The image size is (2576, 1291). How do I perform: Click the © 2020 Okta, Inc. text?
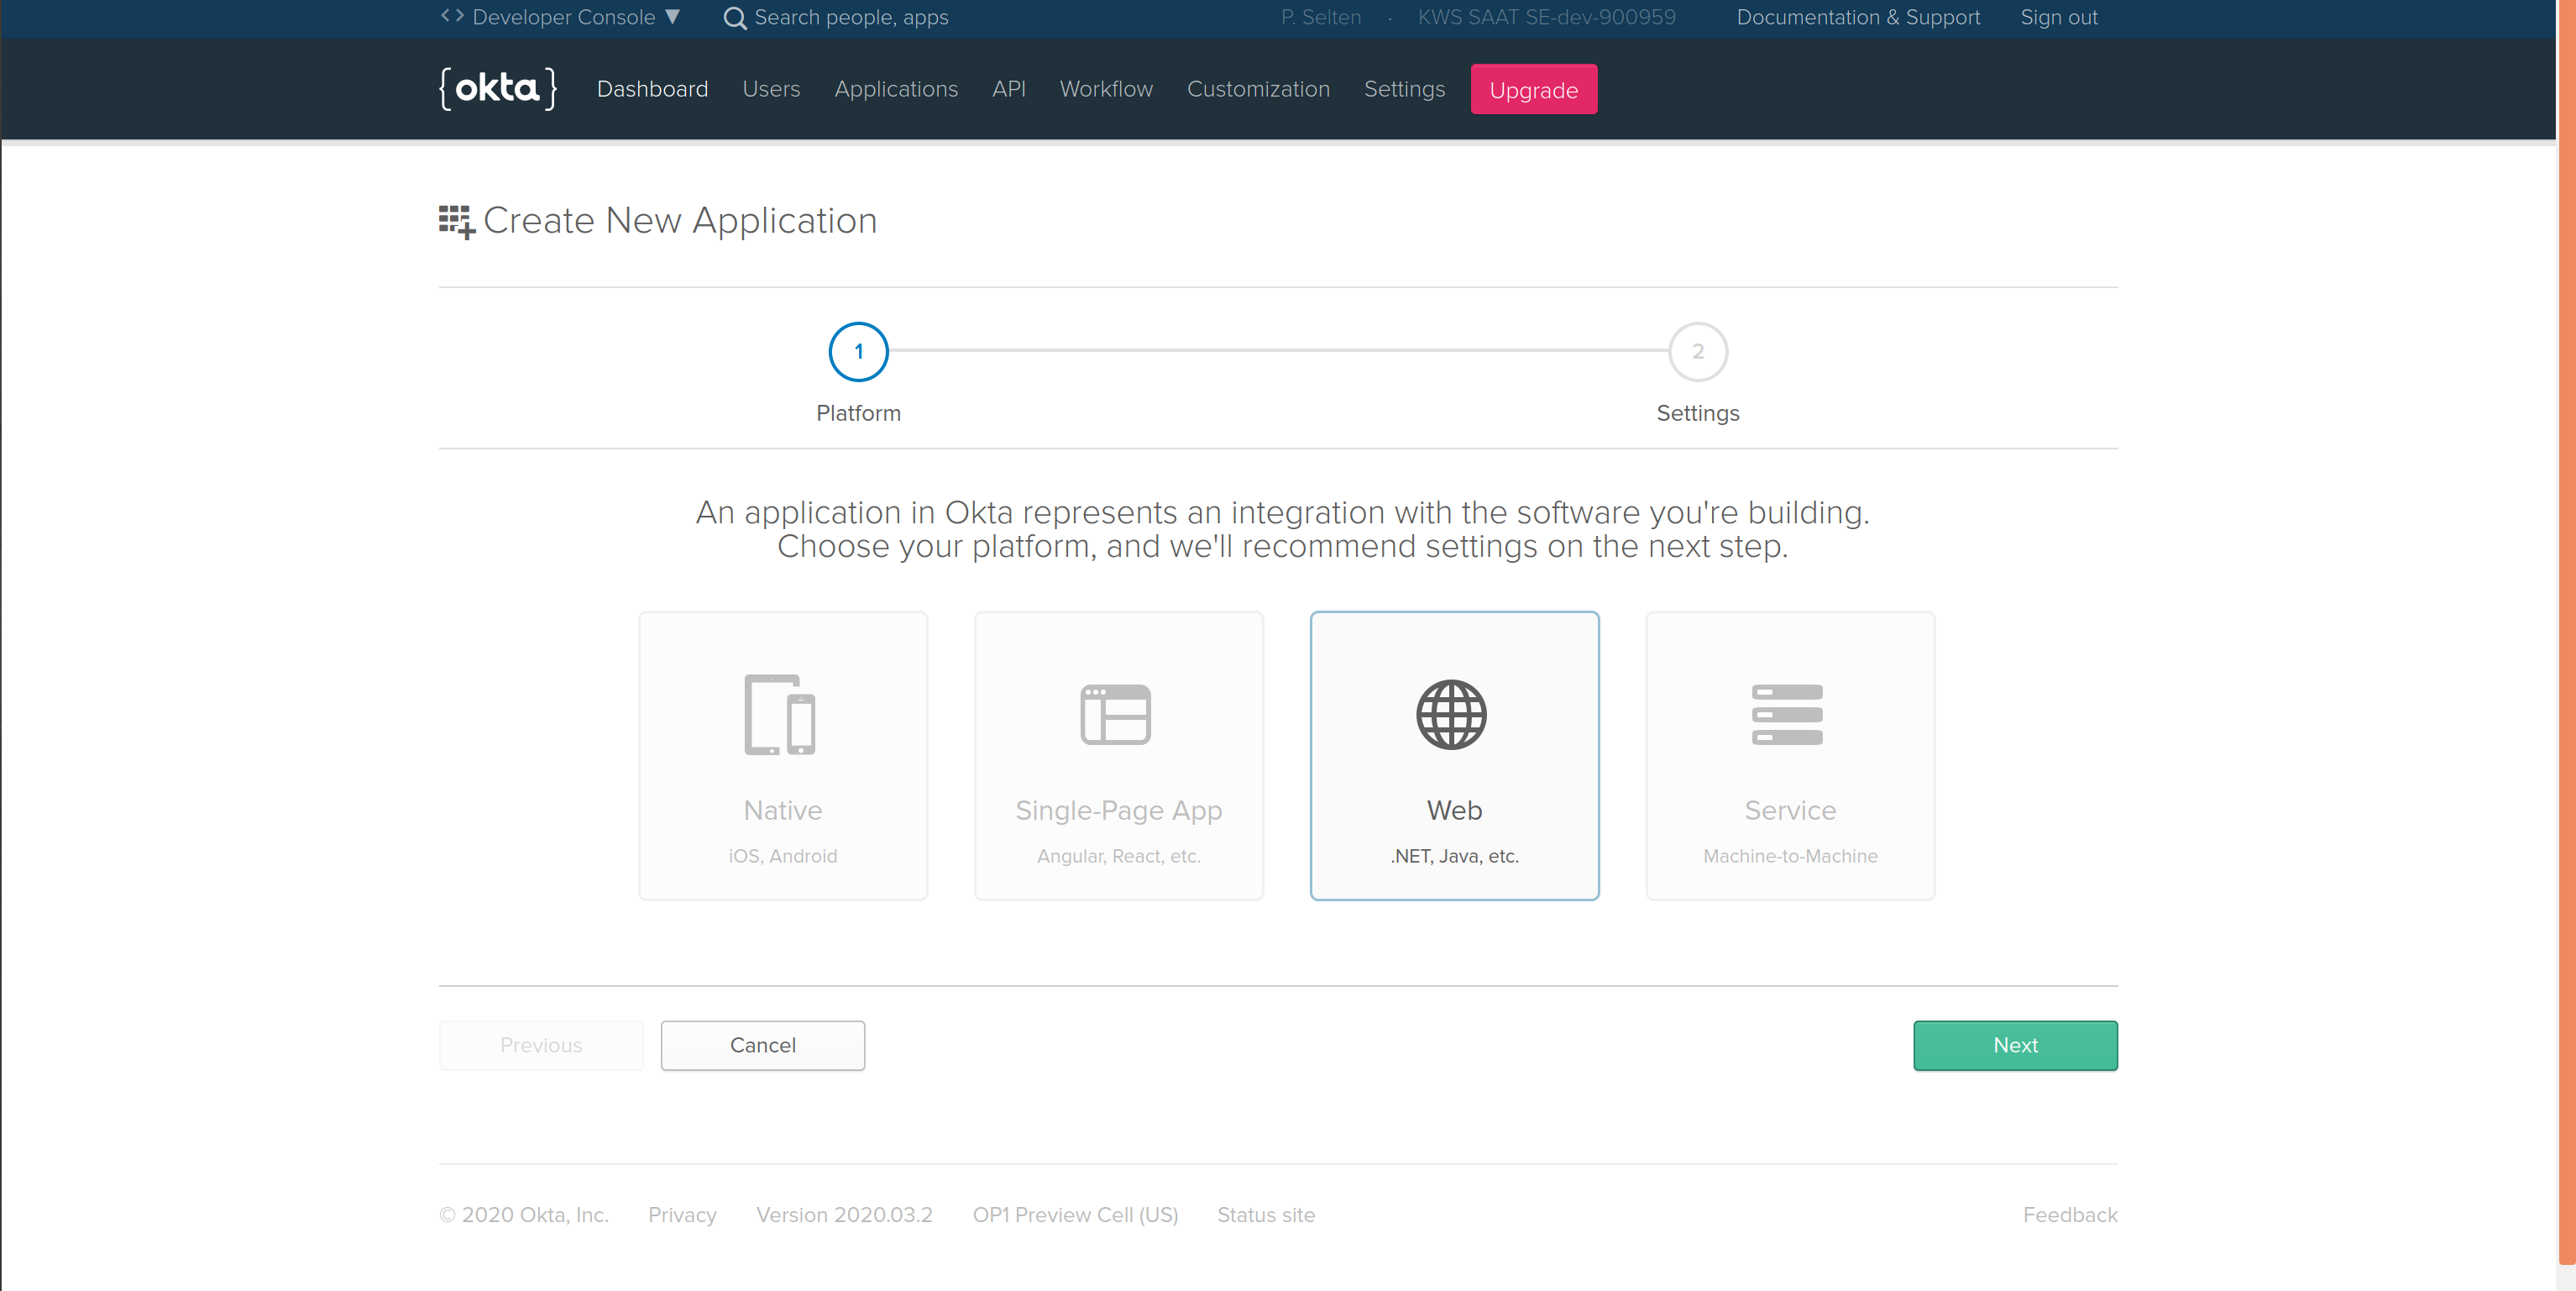coord(524,1215)
